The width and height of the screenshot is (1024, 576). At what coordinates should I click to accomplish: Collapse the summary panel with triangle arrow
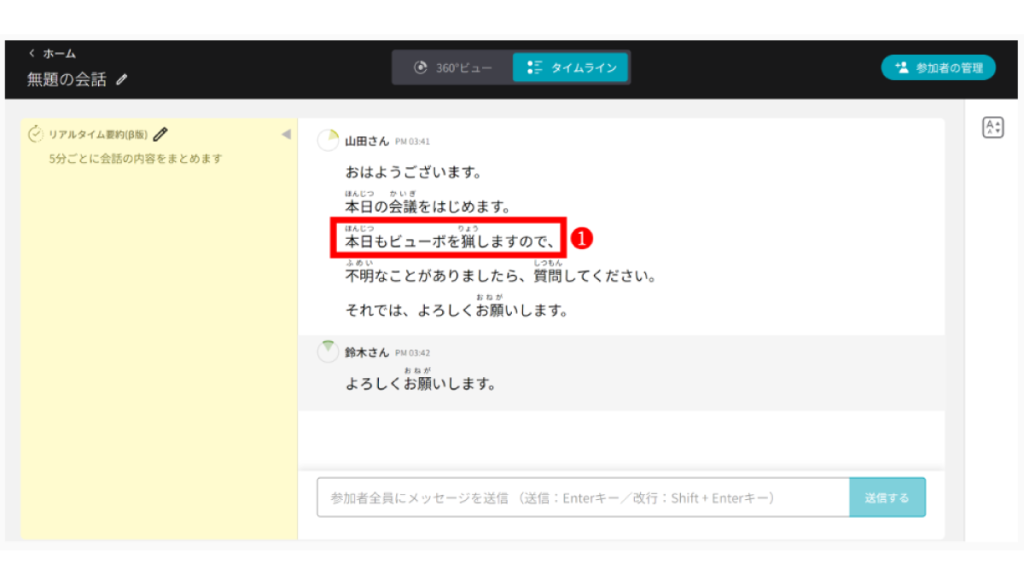[285, 134]
